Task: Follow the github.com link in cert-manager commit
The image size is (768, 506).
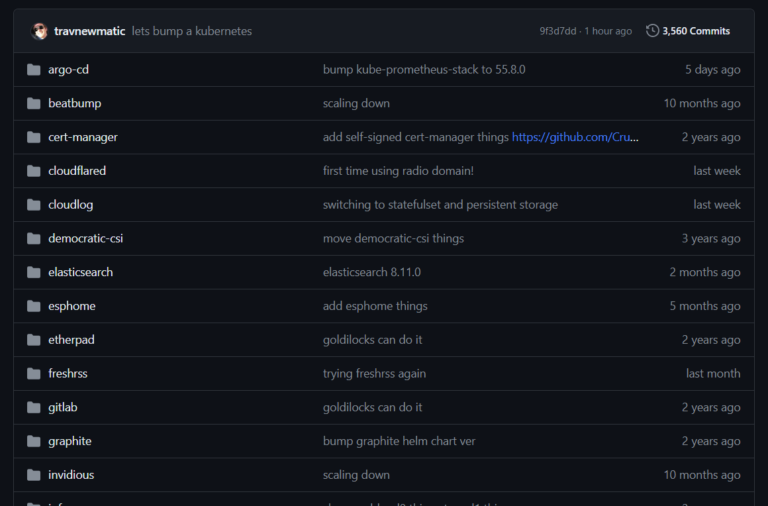Action: pos(575,137)
